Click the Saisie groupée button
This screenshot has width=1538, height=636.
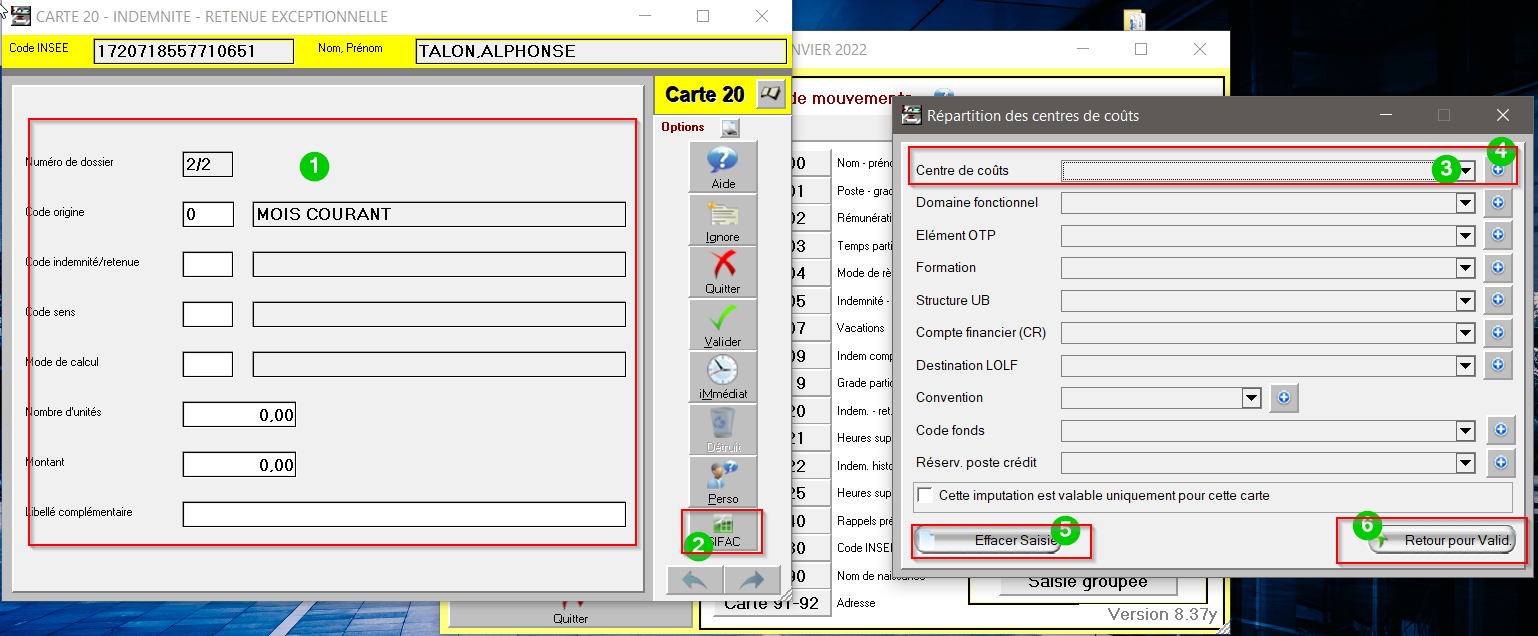(x=1073, y=582)
